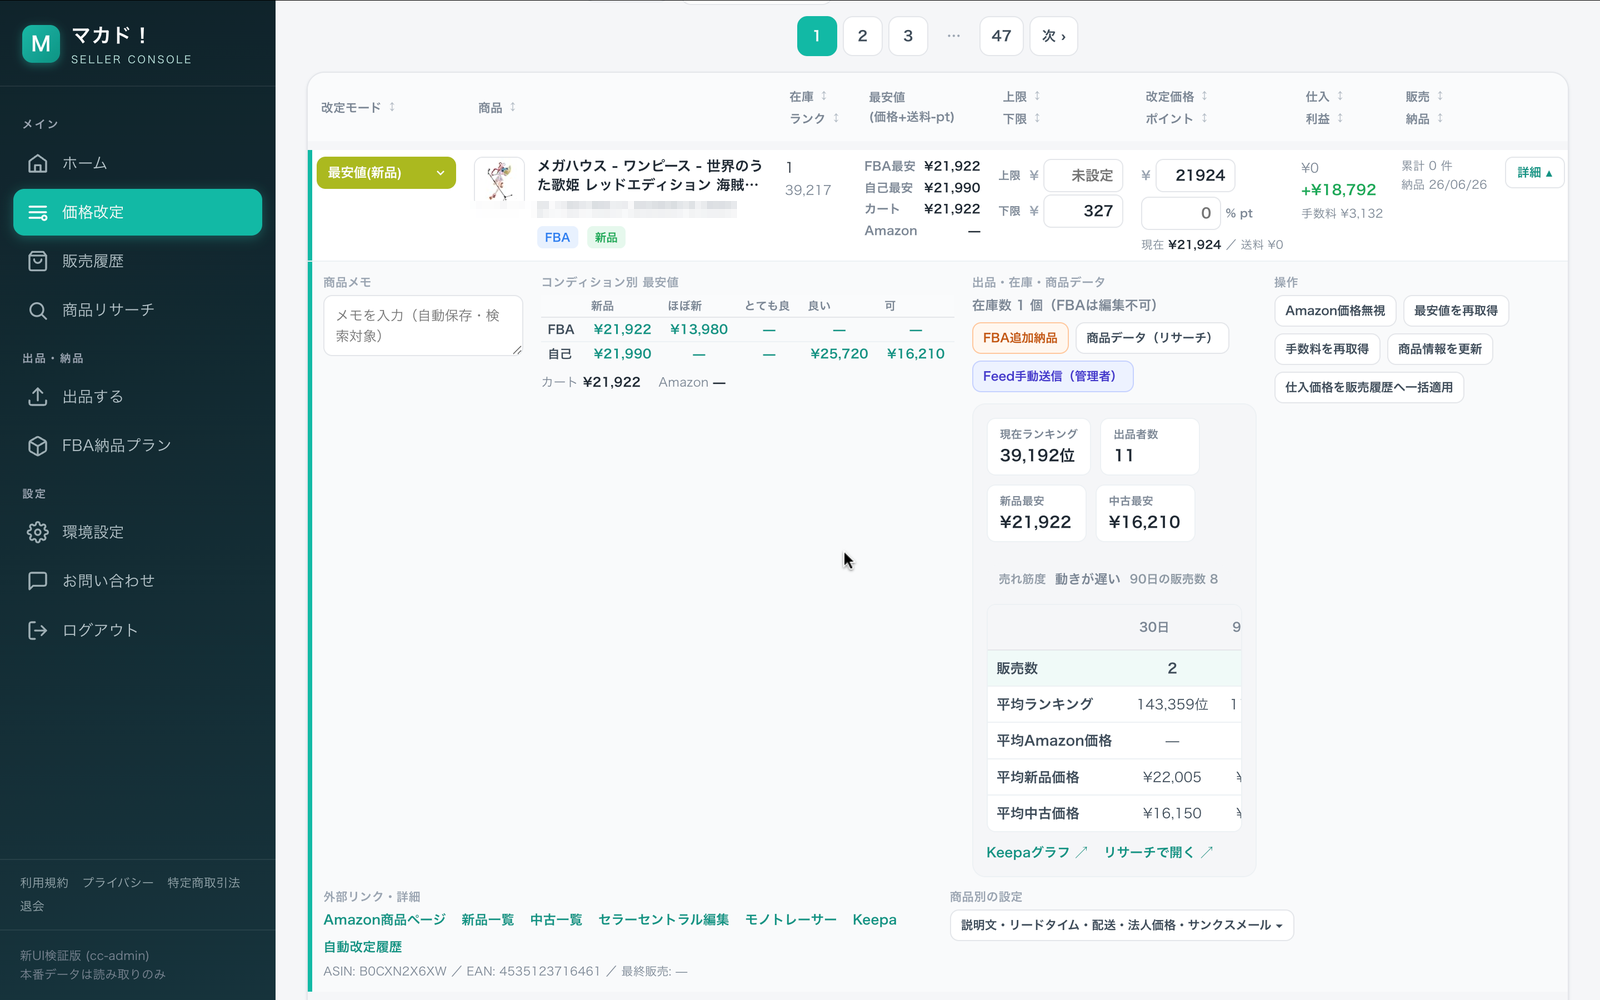The image size is (1600, 1000).
Task: Sort by 下限 column arrows
Action: (1037, 118)
